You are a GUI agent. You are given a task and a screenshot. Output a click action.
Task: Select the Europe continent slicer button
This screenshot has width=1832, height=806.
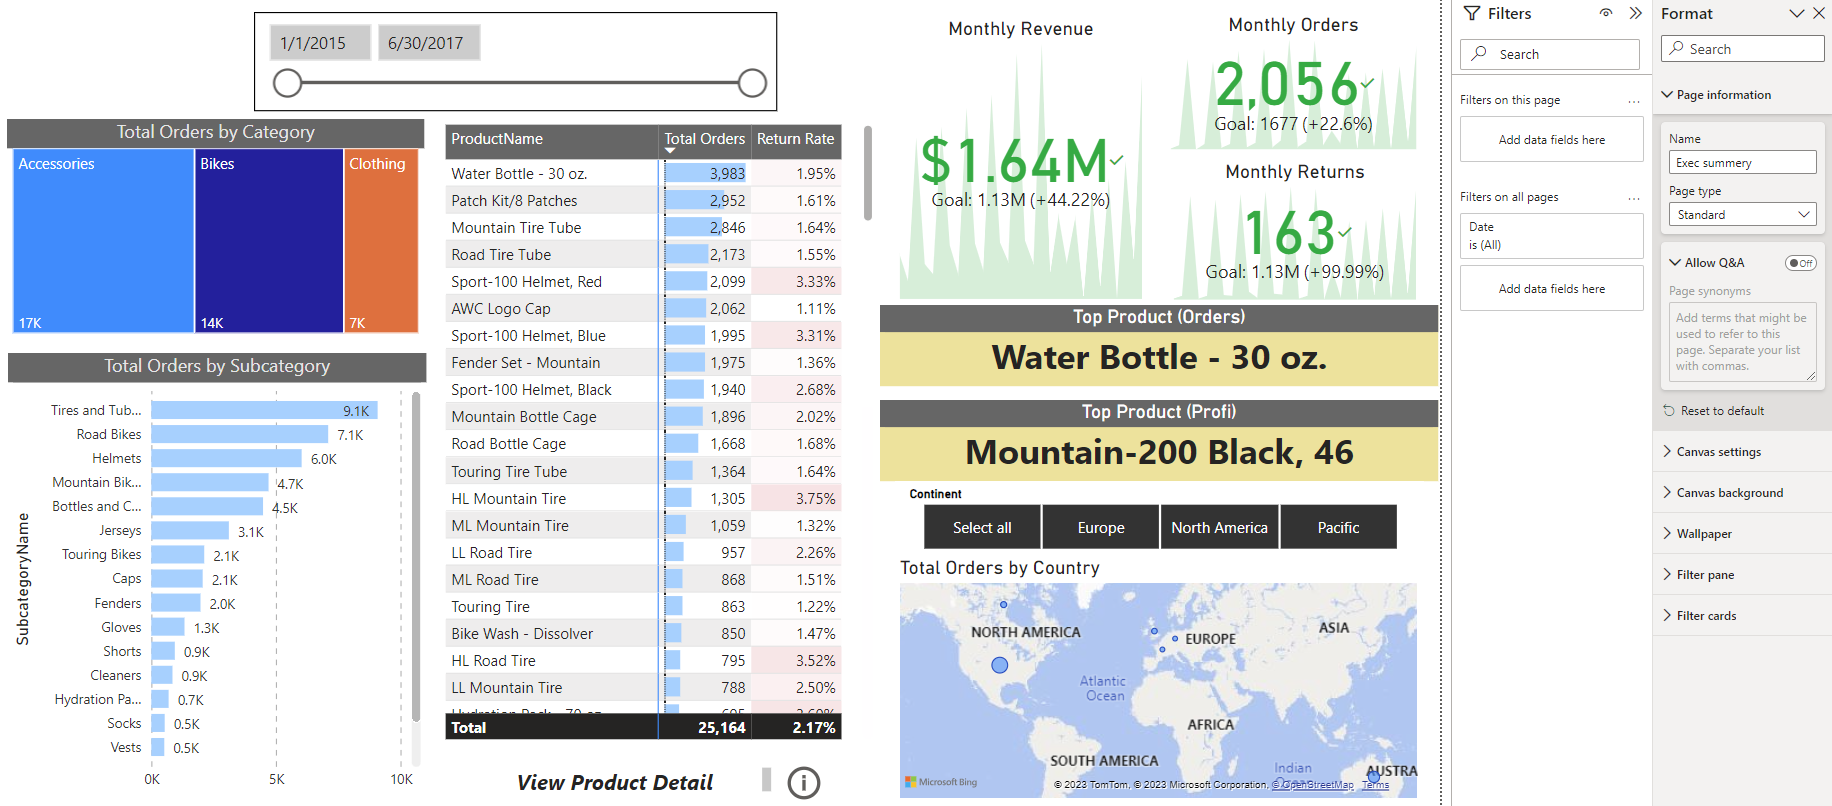(1101, 527)
